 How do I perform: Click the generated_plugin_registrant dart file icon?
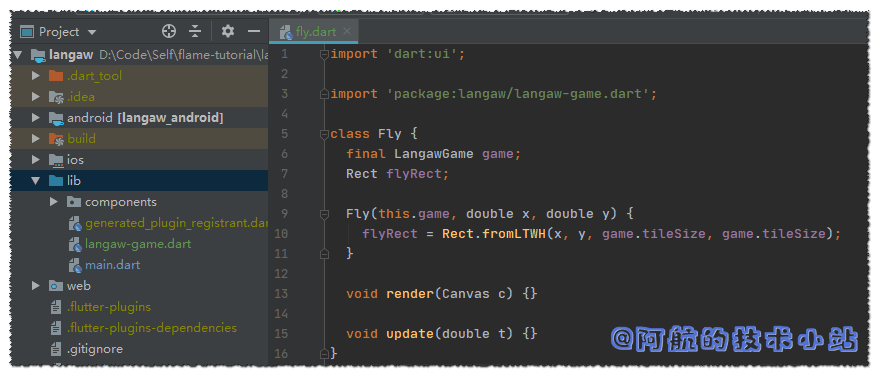click(x=75, y=224)
